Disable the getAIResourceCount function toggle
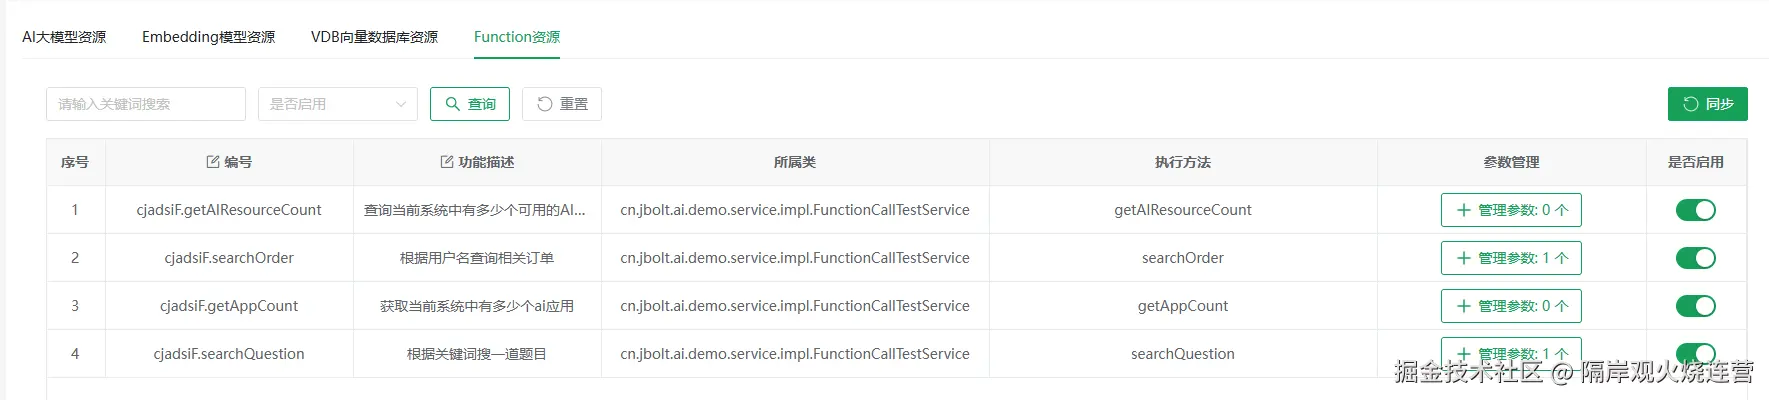The width and height of the screenshot is (1769, 400). 1695,210
